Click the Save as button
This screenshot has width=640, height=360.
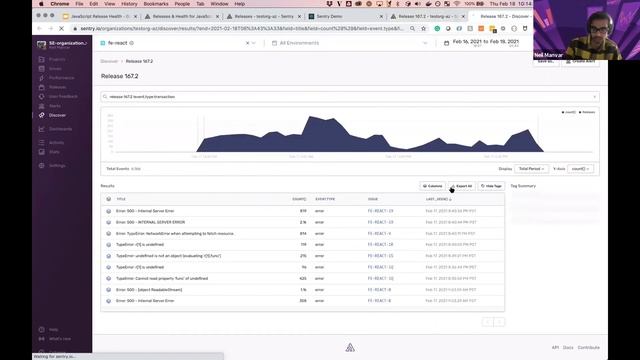[545, 61]
